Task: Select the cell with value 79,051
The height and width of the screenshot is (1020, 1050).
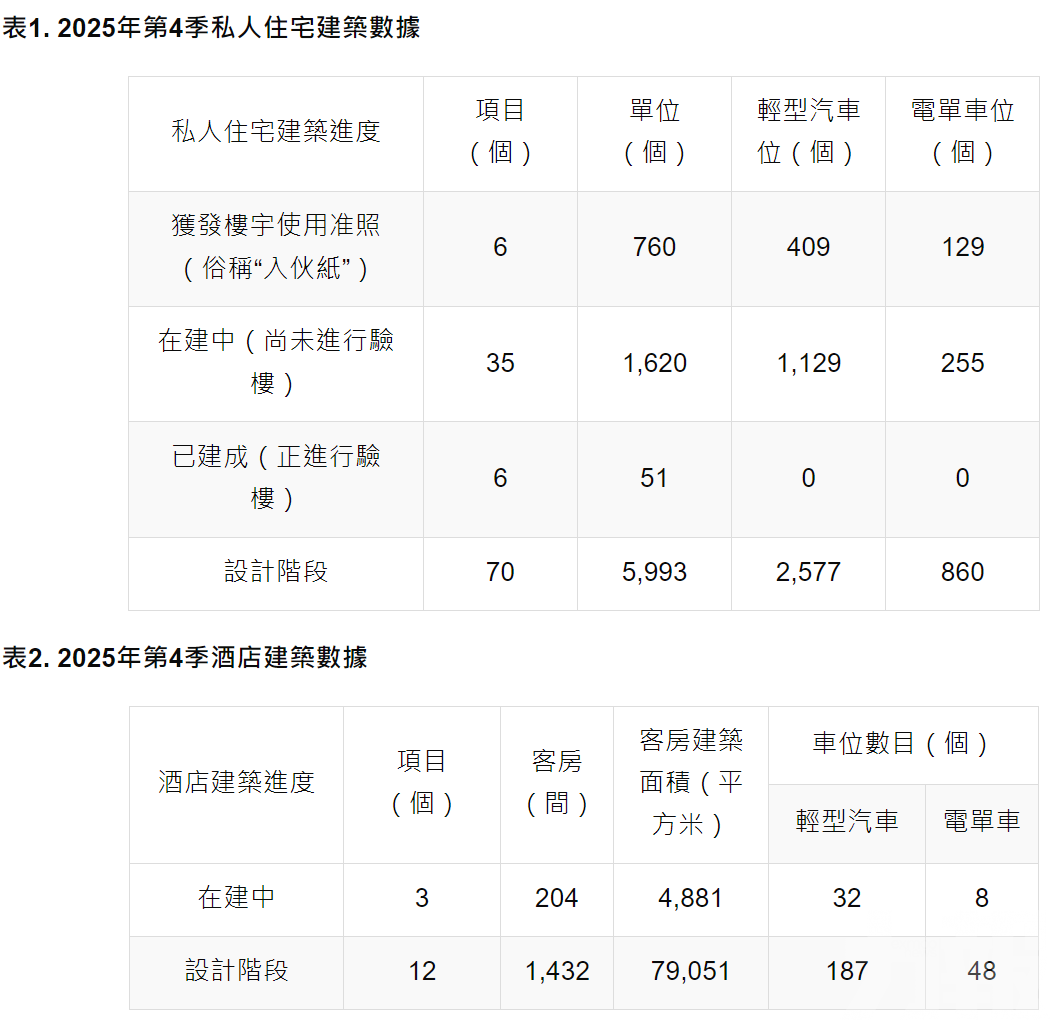Action: [691, 971]
